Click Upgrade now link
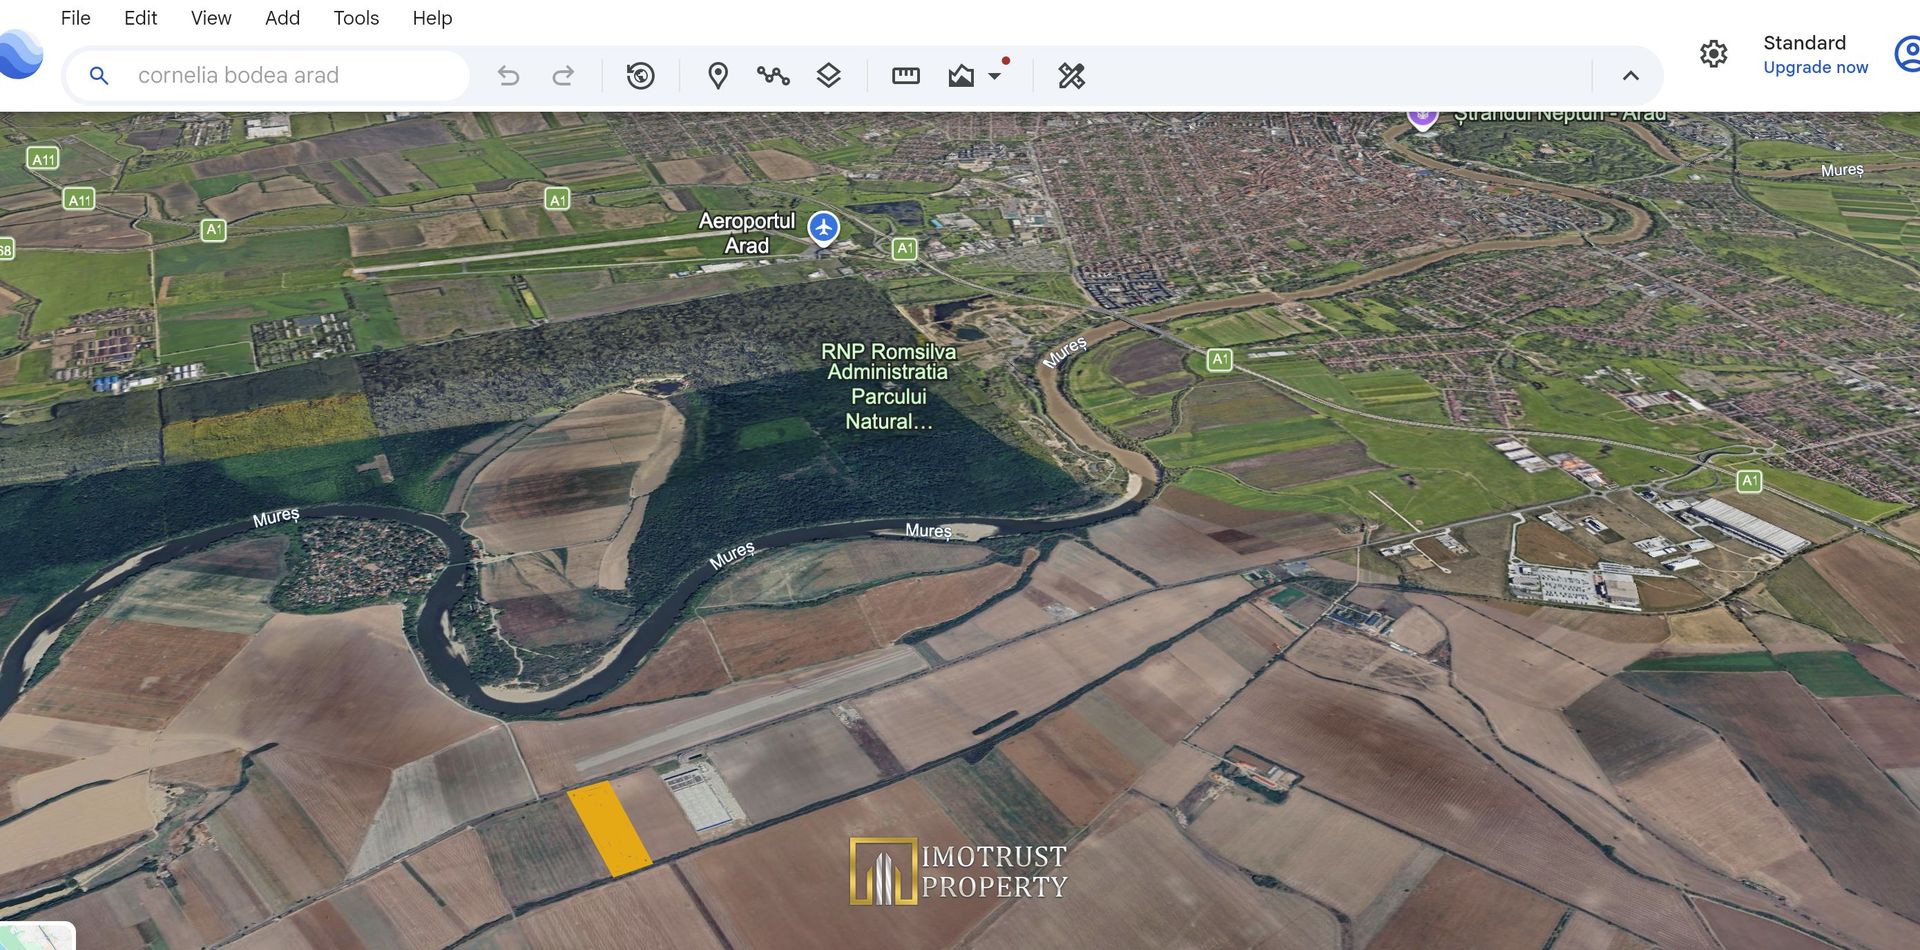Viewport: 1920px width, 950px height. 1815,67
